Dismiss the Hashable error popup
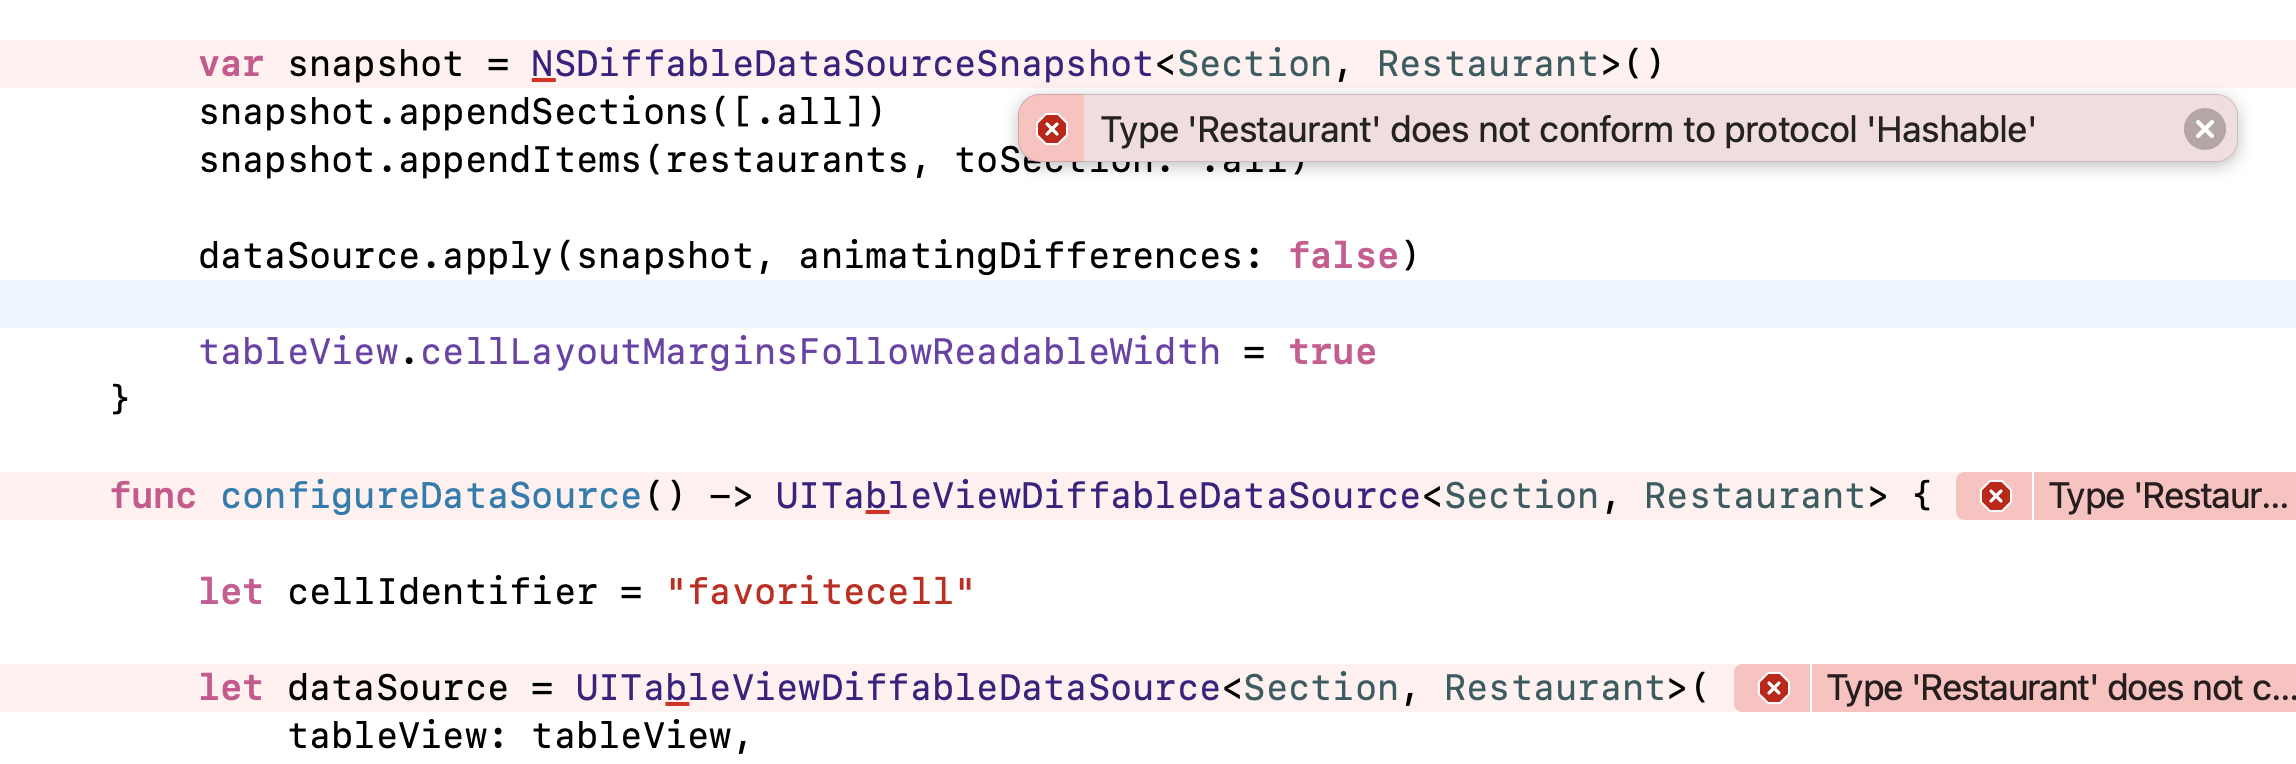 click(x=2207, y=129)
